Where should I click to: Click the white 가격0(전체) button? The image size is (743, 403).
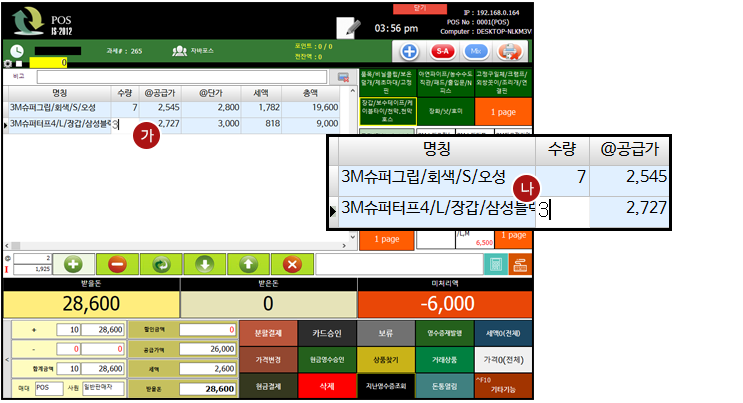(x=503, y=360)
